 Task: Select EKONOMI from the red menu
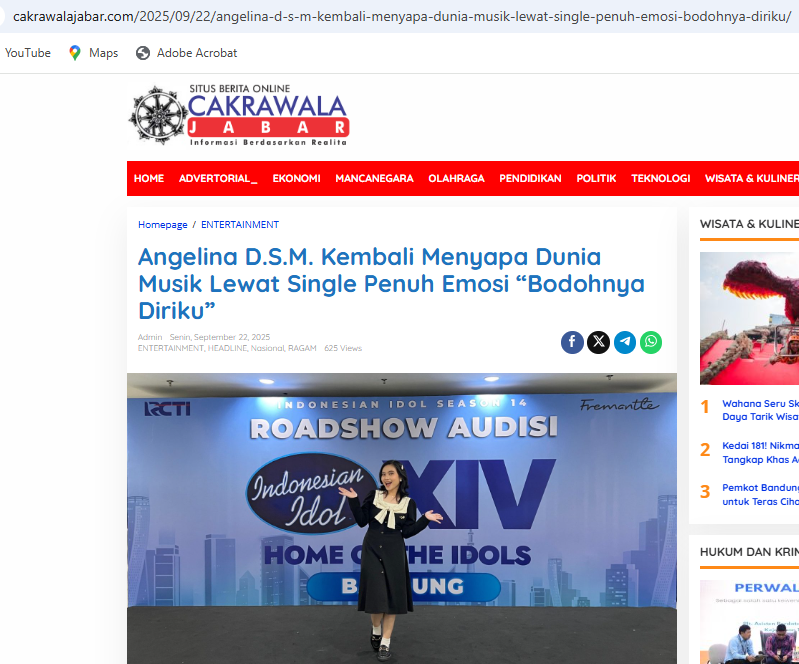(296, 179)
